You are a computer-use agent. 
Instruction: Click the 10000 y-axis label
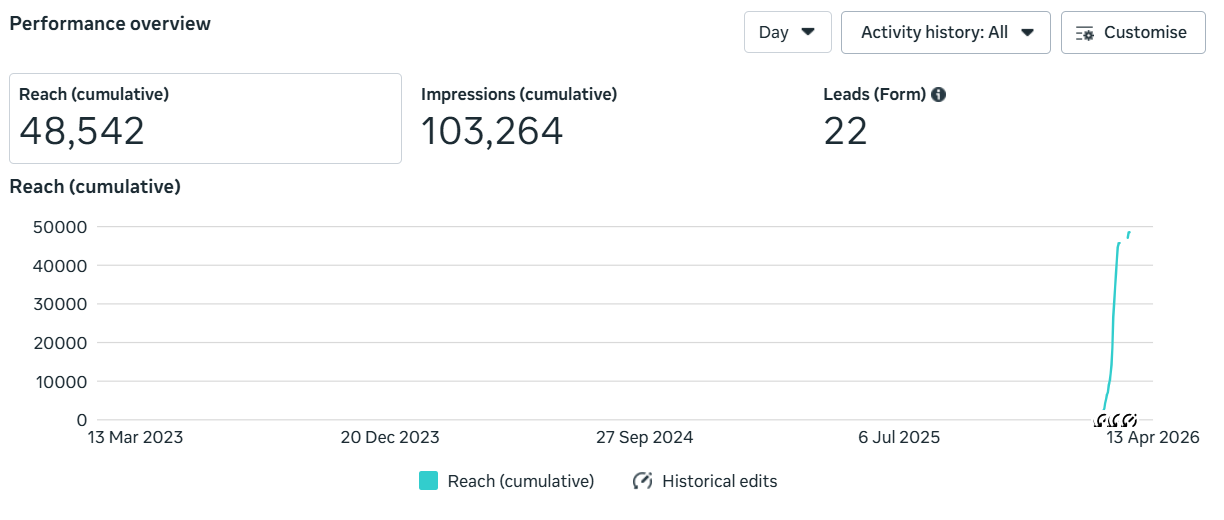60,382
